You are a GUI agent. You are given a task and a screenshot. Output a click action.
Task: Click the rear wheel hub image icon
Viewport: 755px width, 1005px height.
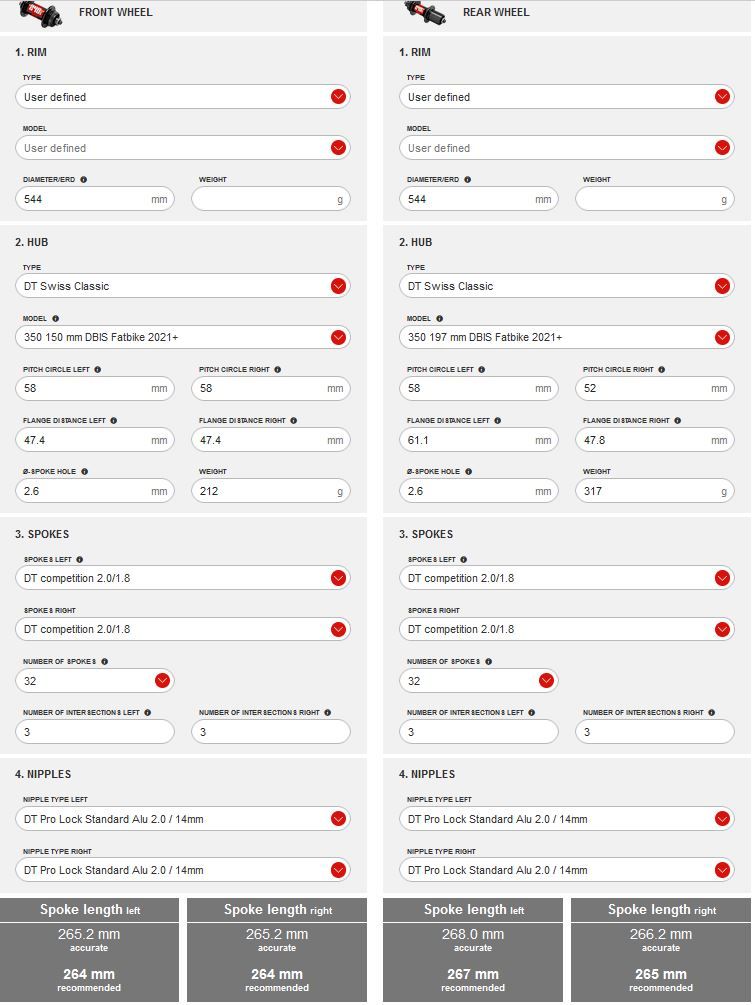pos(425,12)
